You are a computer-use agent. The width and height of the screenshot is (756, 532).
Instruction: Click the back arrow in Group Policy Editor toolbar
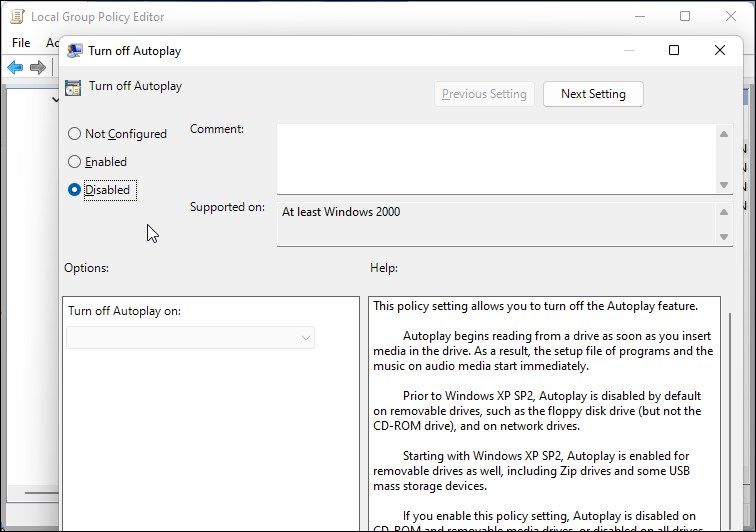point(15,67)
